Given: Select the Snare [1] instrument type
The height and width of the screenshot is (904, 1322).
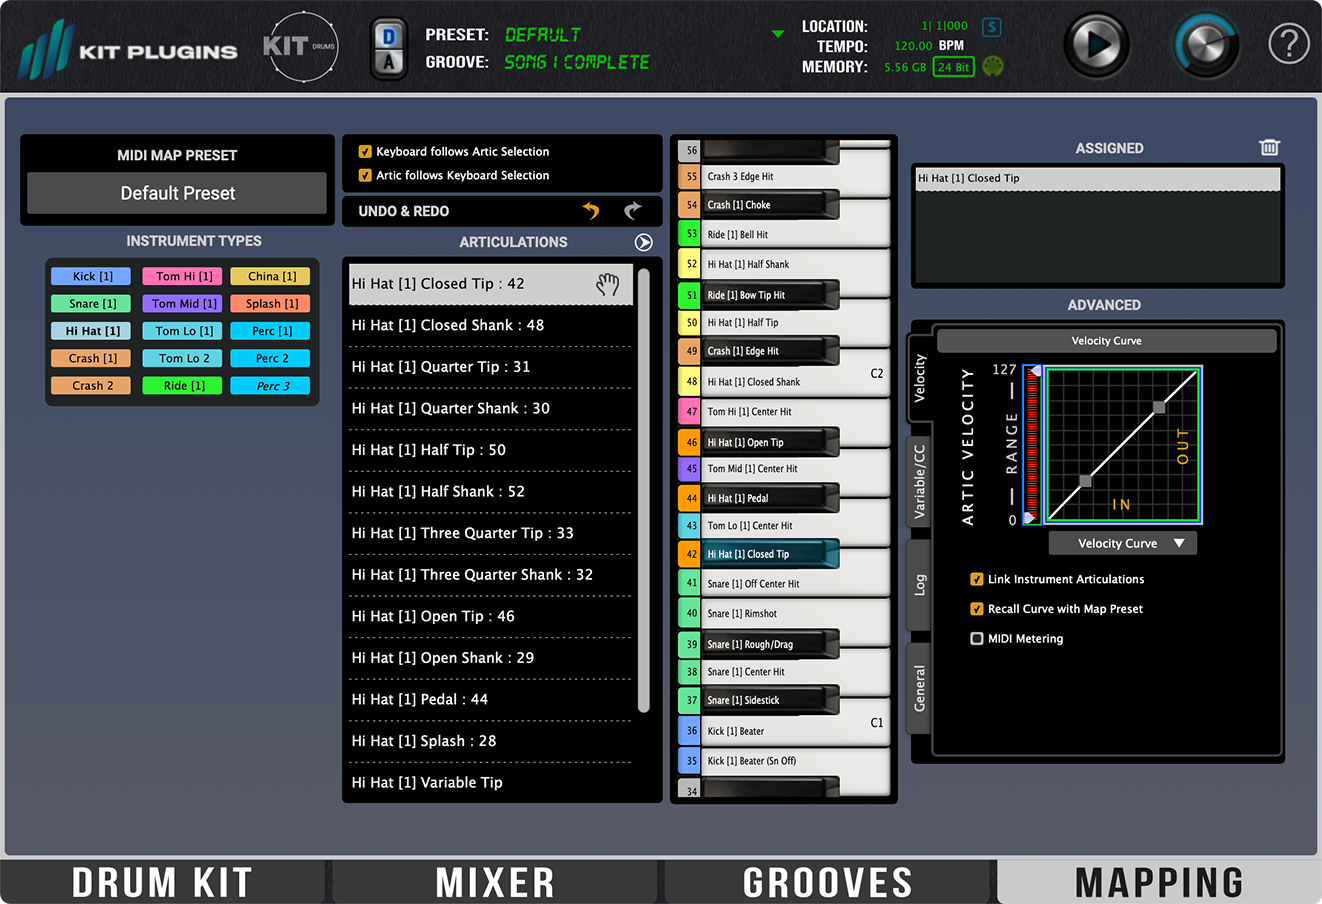Looking at the screenshot, I should point(90,303).
